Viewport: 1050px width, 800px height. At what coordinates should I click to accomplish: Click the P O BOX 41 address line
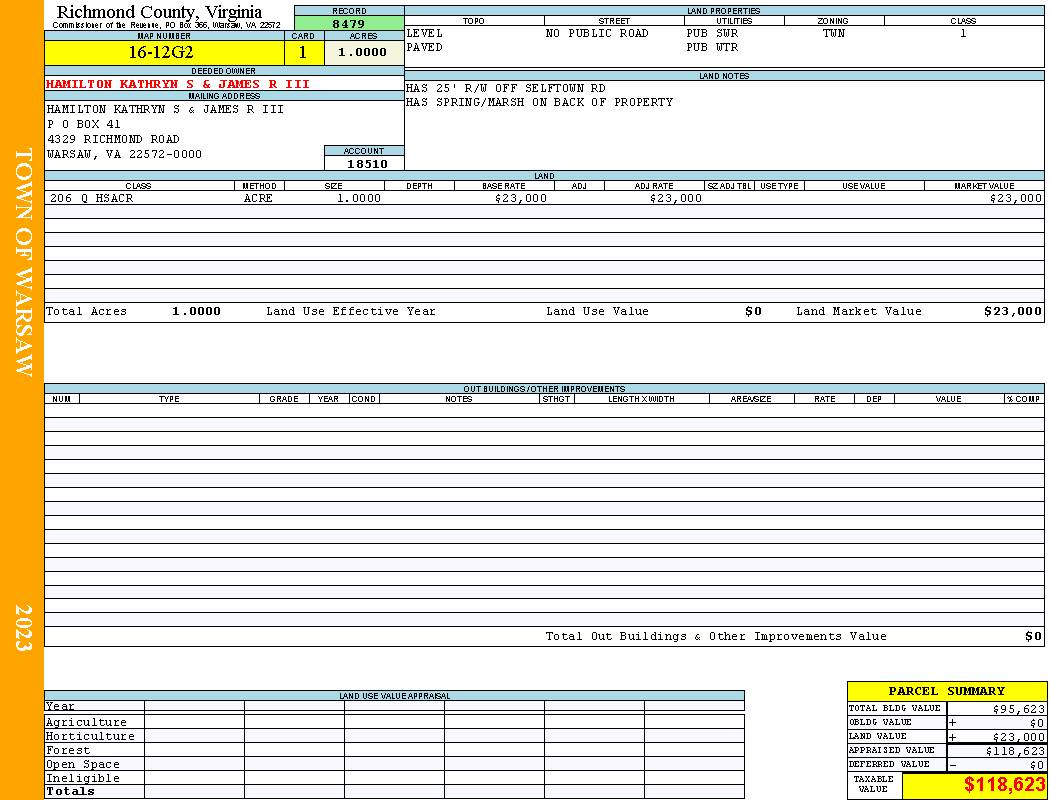[x=84, y=125]
